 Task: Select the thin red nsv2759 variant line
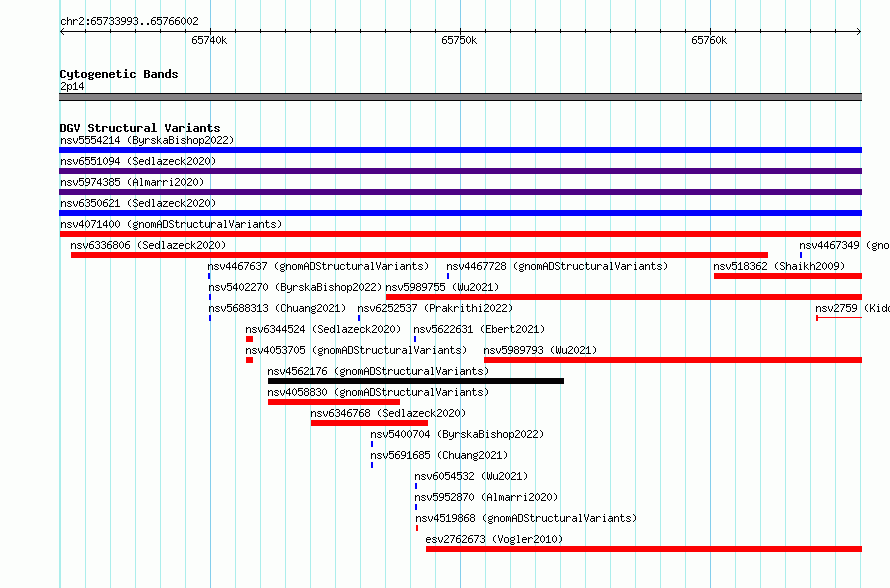[839, 318]
